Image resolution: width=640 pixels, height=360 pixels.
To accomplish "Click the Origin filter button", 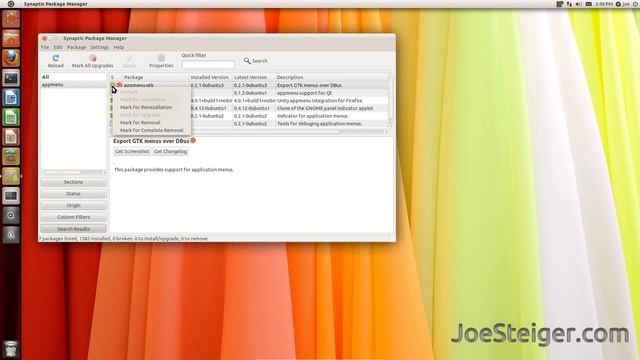I will tap(73, 205).
